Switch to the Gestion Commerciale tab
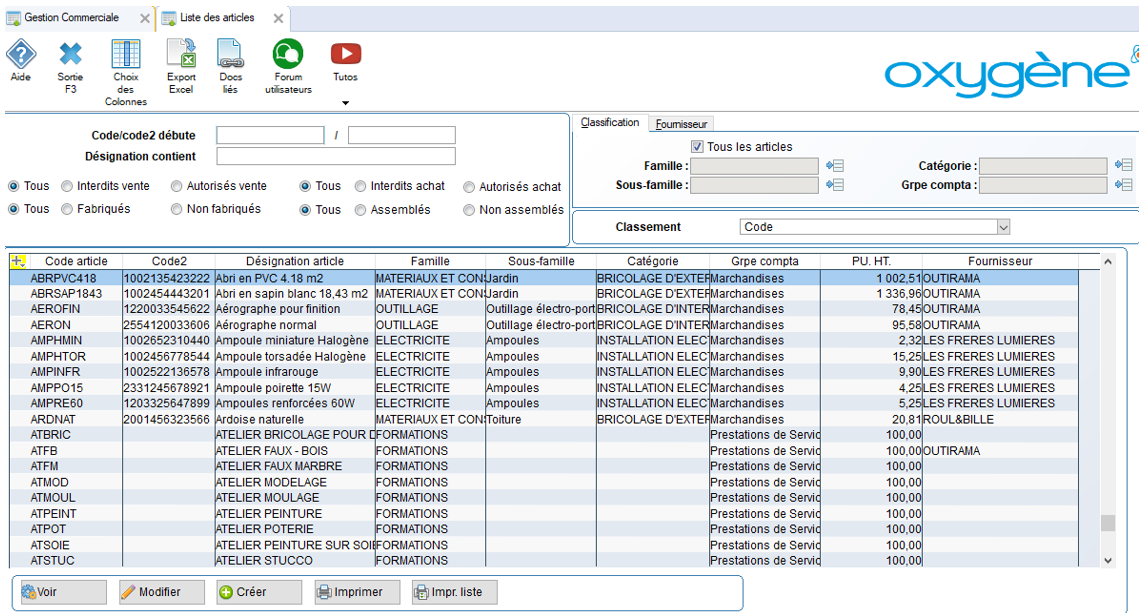The width and height of the screenshot is (1144, 613). click(71, 18)
